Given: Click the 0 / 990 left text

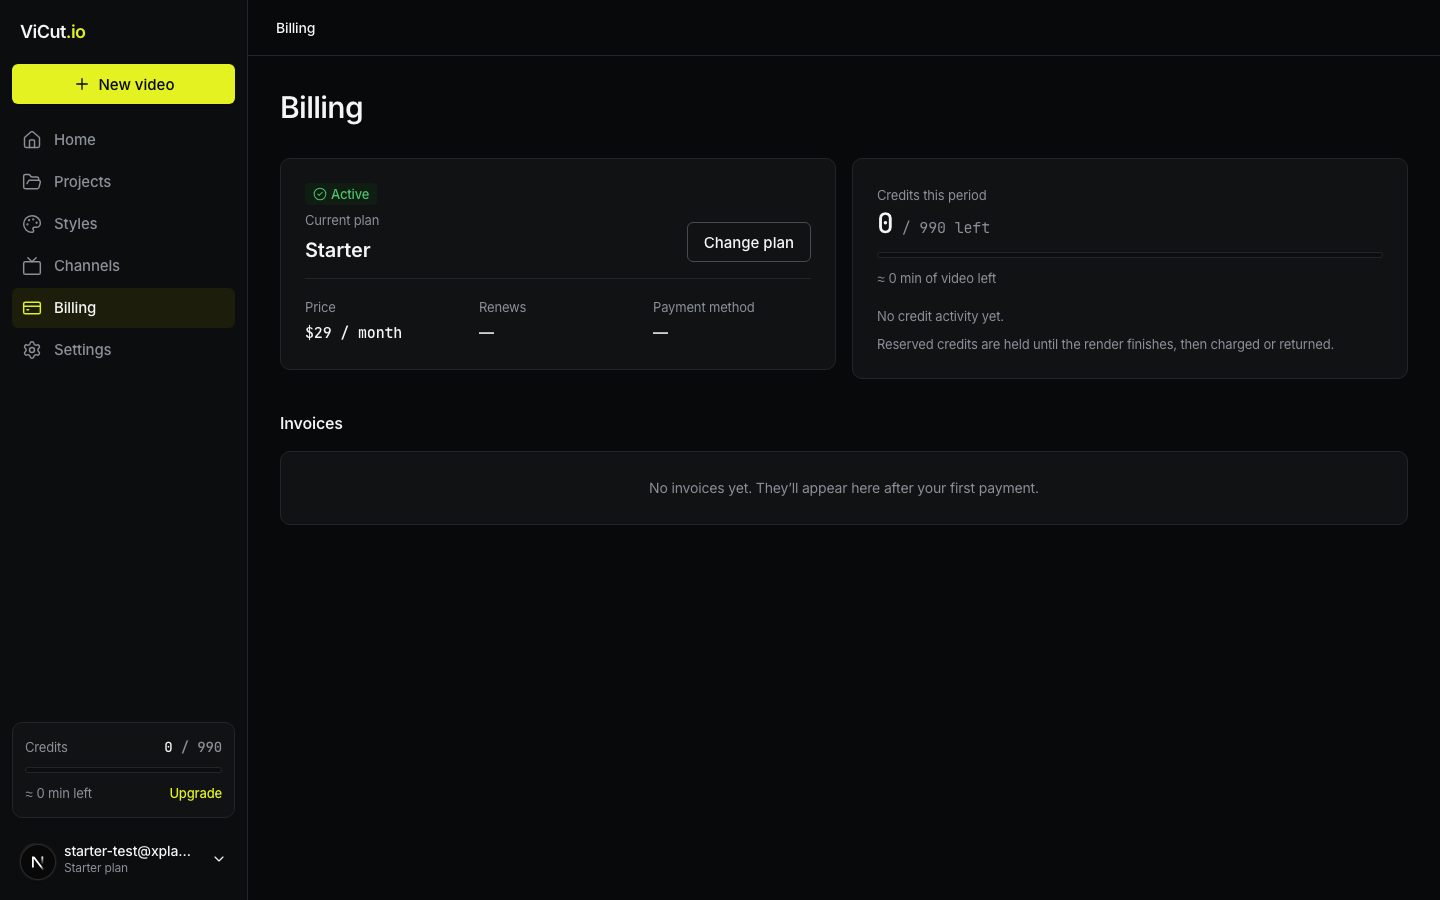Looking at the screenshot, I should pyautogui.click(x=934, y=225).
